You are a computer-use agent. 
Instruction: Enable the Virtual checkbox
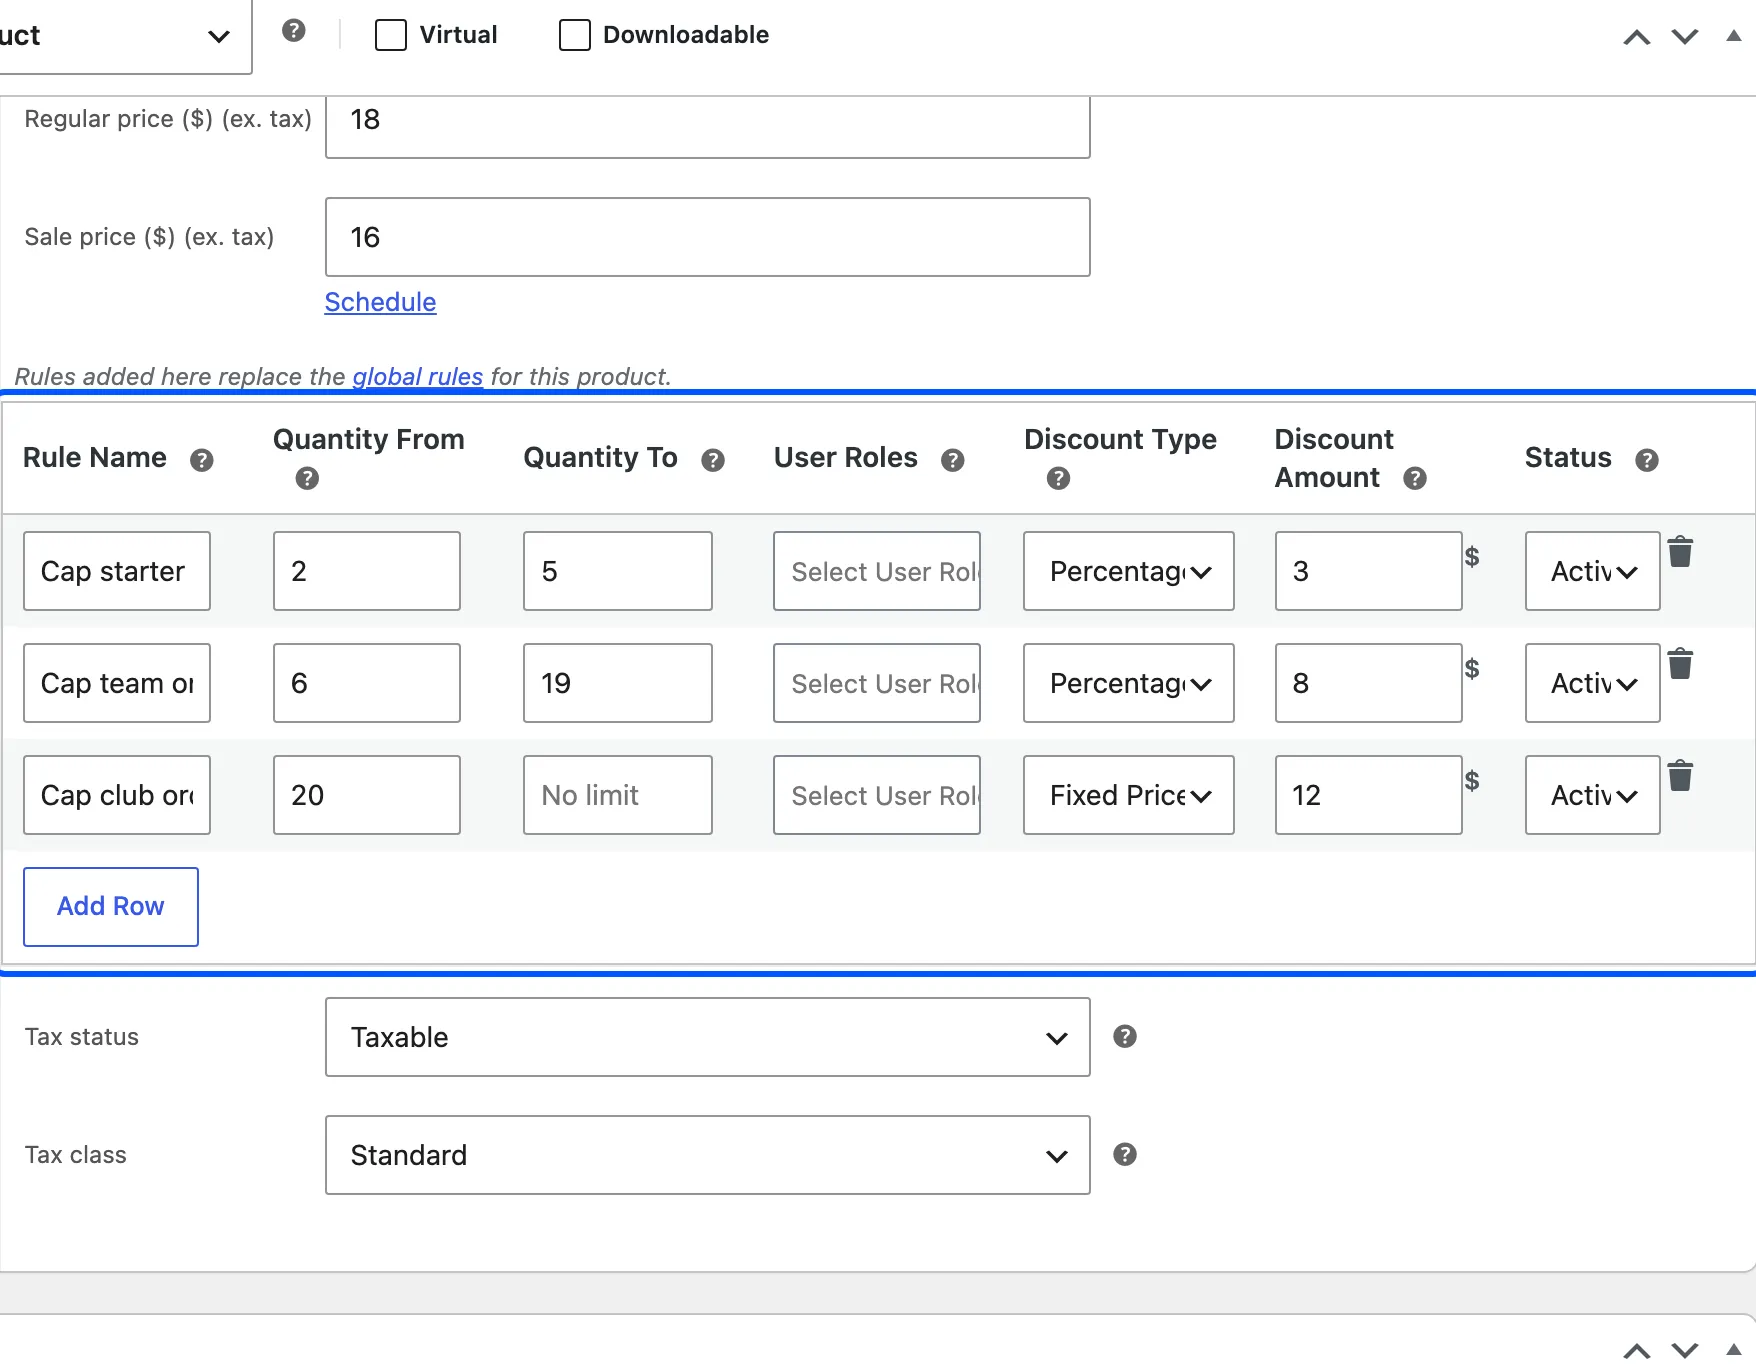[x=391, y=35]
